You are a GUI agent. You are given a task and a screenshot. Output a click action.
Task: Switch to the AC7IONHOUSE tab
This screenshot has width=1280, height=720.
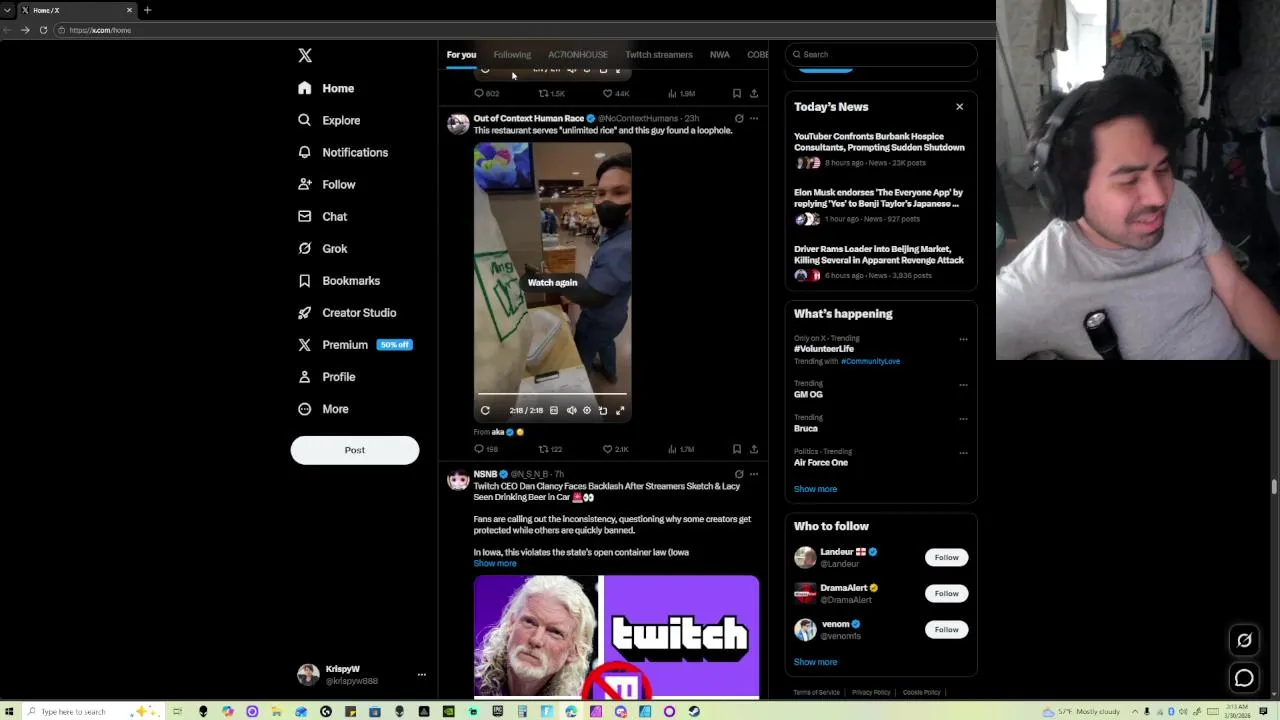(578, 54)
